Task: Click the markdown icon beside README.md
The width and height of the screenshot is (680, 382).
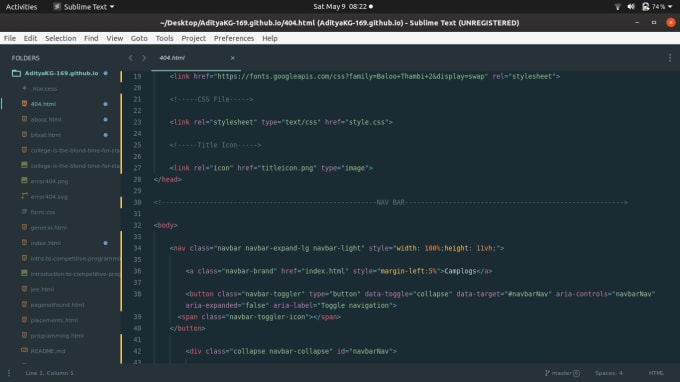Action: coord(24,350)
